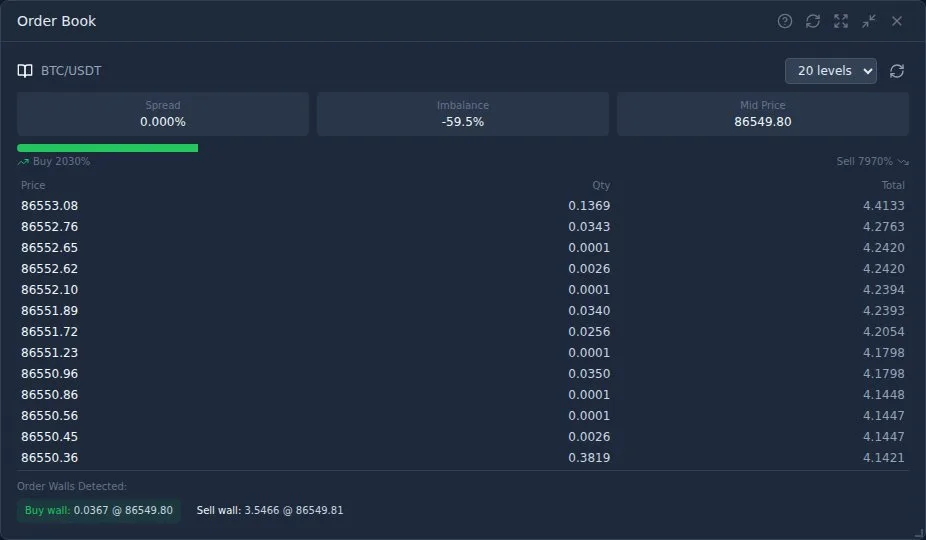Screen dimensions: 926x540
Task: Click quantity 0.3819 cell
Action: point(589,458)
